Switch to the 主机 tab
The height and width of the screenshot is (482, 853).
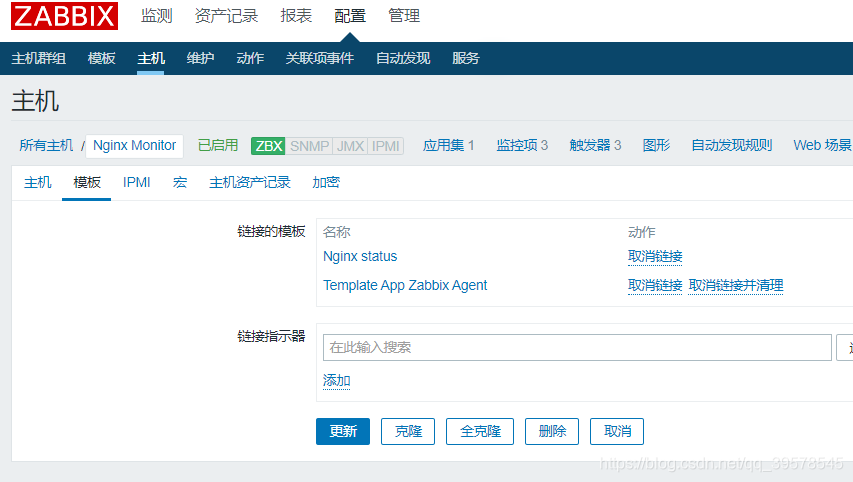[38, 182]
